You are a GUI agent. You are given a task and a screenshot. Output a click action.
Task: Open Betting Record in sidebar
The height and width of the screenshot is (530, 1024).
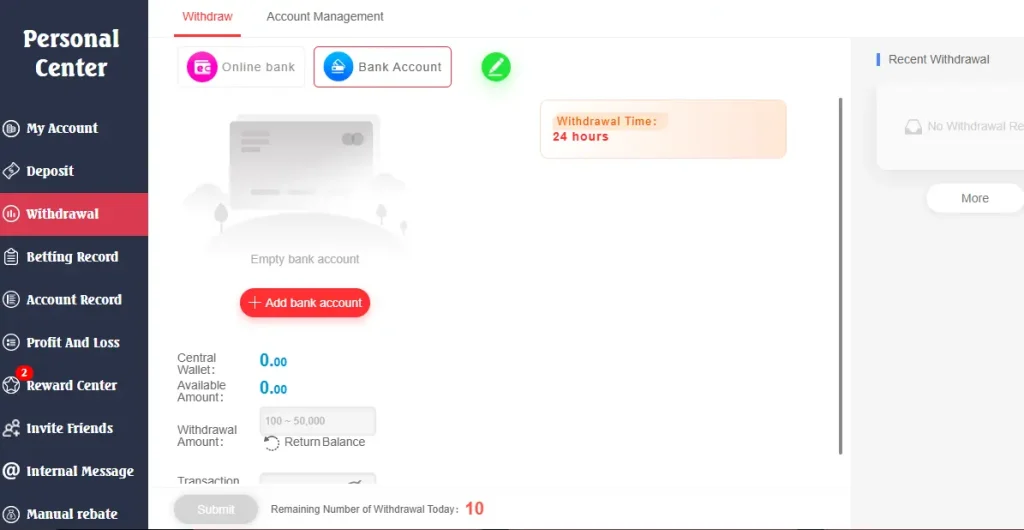(74, 257)
